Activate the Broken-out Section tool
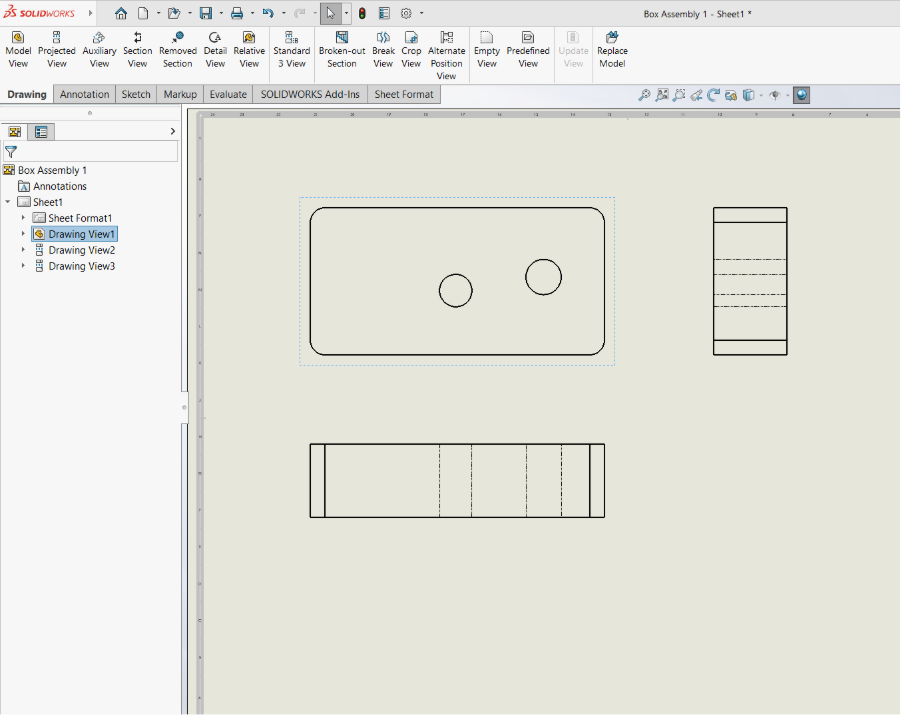Screen dimensions: 903x715 point(342,50)
